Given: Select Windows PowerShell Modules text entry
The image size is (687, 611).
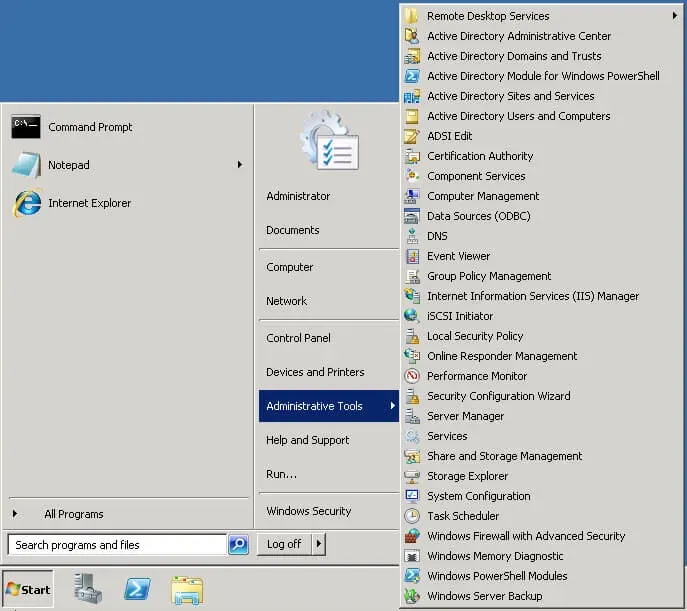Looking at the screenshot, I should tap(497, 576).
